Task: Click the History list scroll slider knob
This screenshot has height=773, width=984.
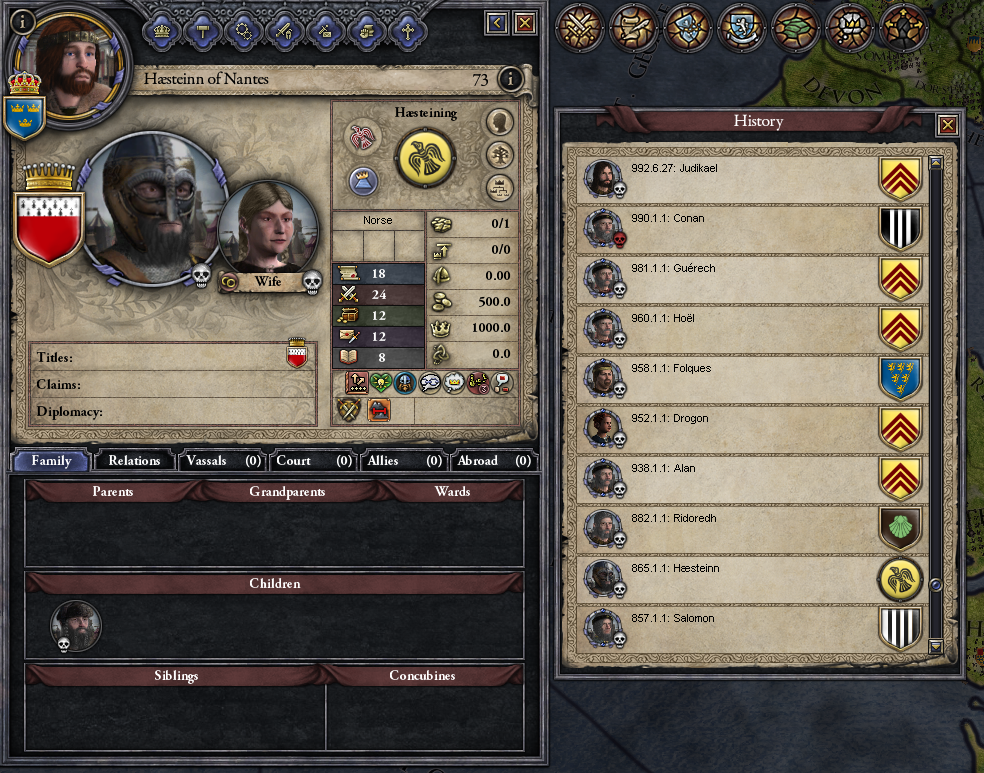Action: click(x=935, y=585)
